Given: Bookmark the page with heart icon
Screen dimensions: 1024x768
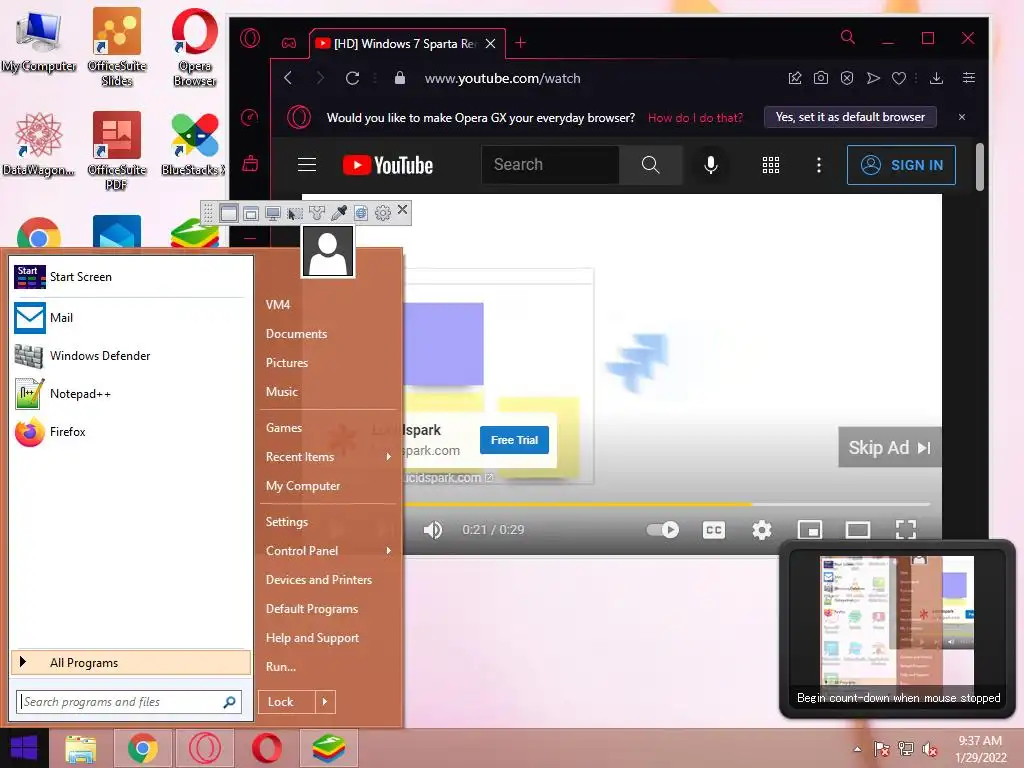Looking at the screenshot, I should click(899, 78).
